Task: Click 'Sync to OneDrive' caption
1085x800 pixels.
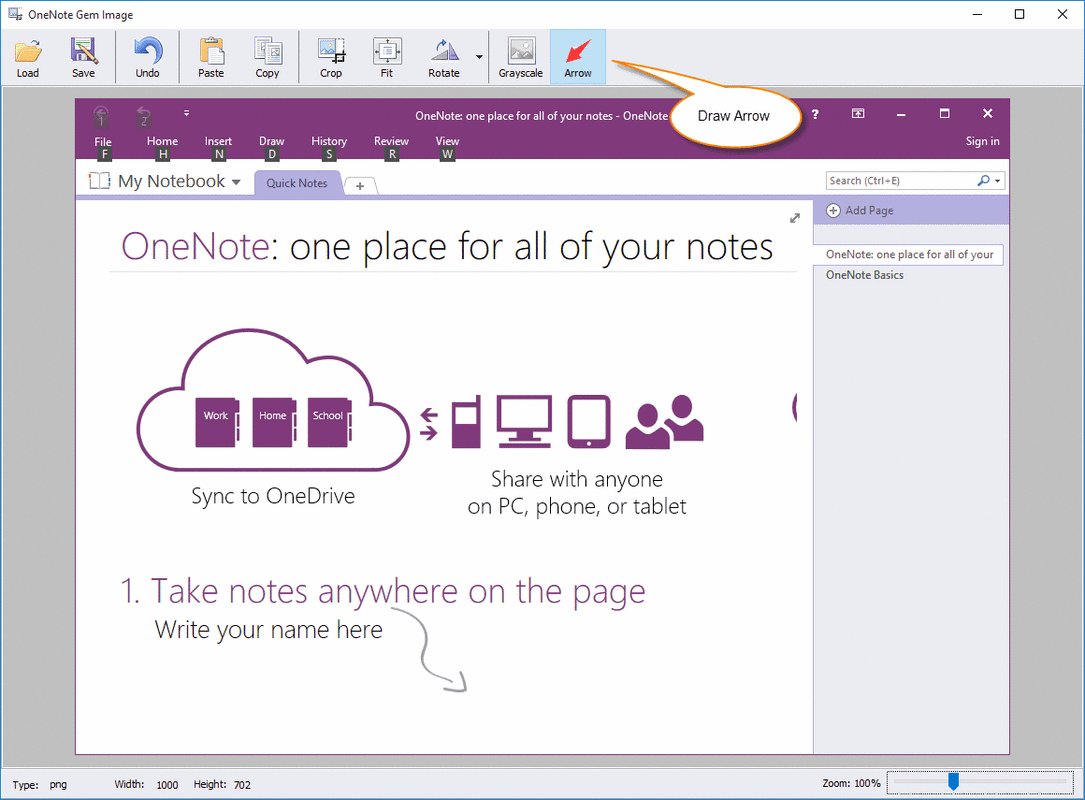Action: [x=273, y=497]
